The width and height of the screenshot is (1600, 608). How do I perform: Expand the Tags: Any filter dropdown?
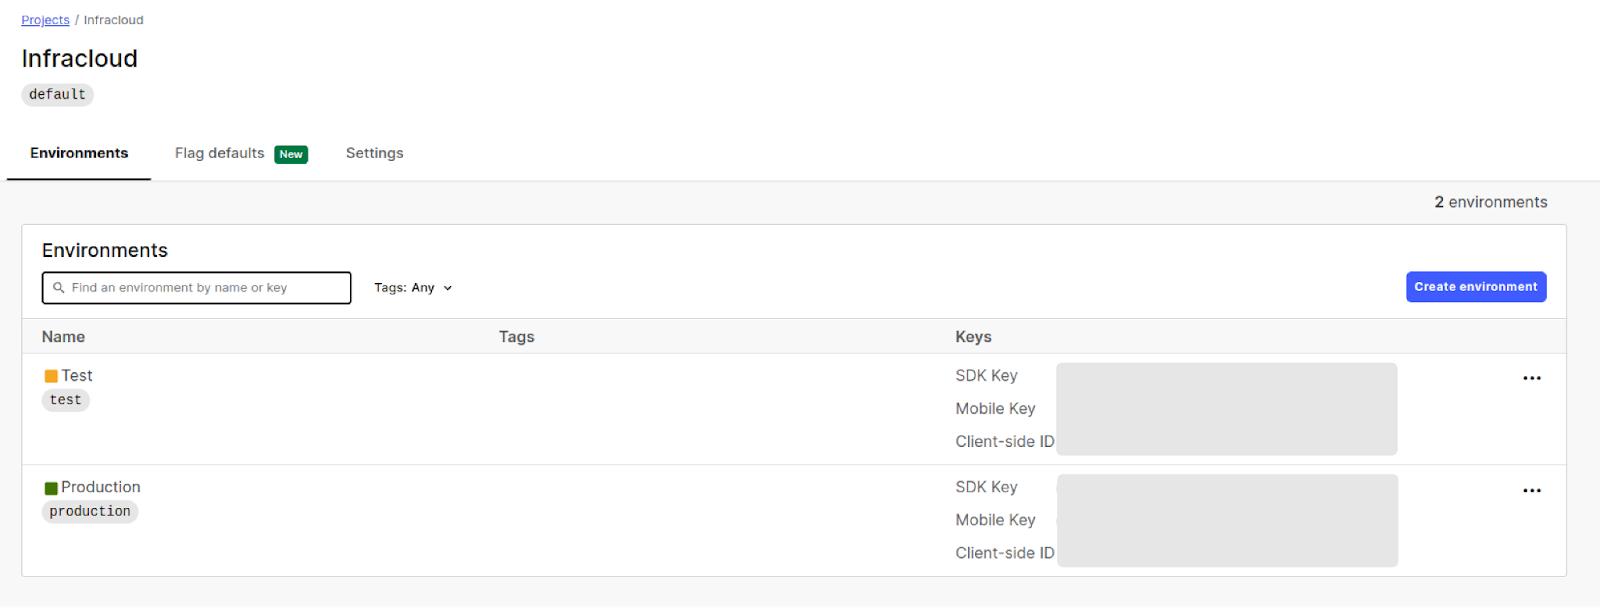click(413, 288)
